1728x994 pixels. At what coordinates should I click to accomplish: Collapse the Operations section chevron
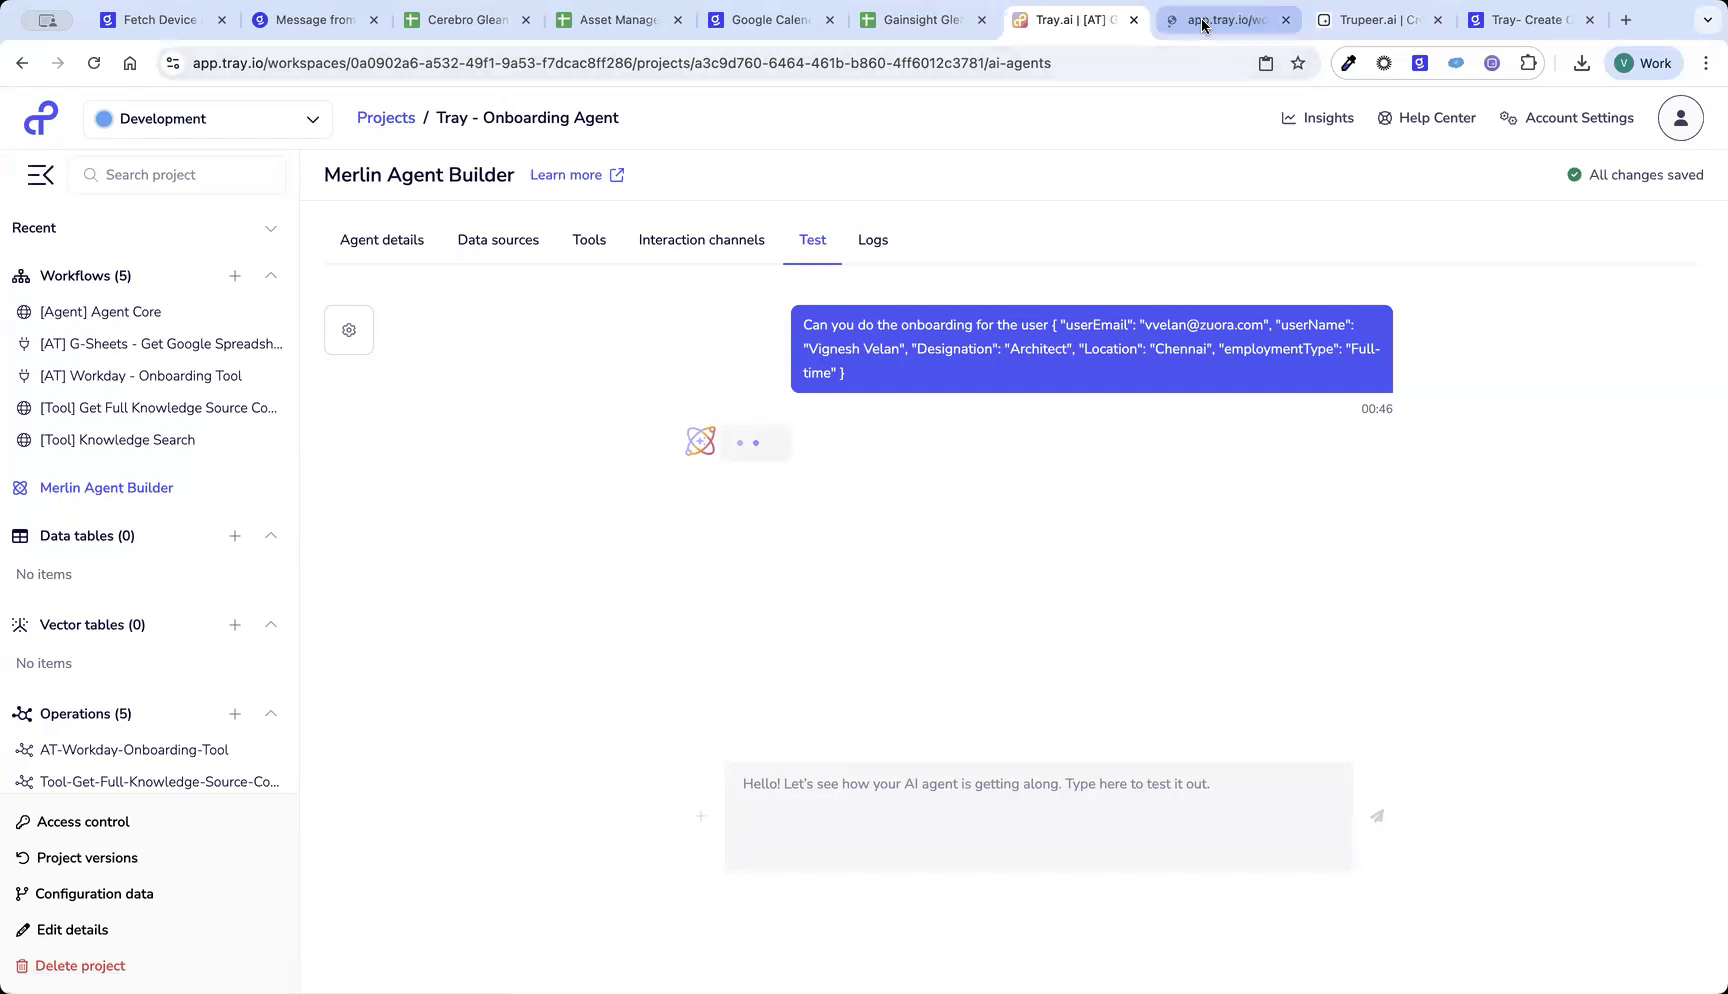[x=271, y=714]
